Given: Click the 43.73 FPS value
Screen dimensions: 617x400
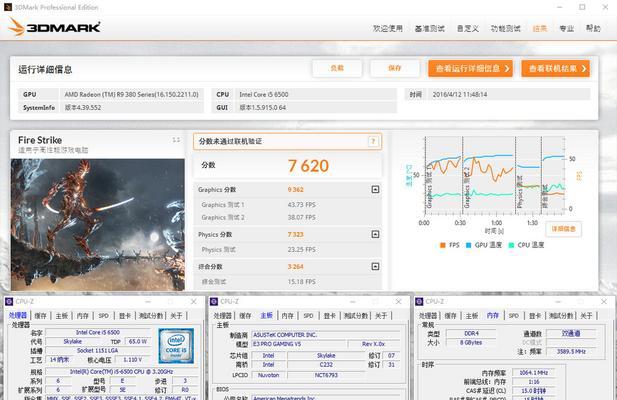Looking at the screenshot, I should (301, 205).
